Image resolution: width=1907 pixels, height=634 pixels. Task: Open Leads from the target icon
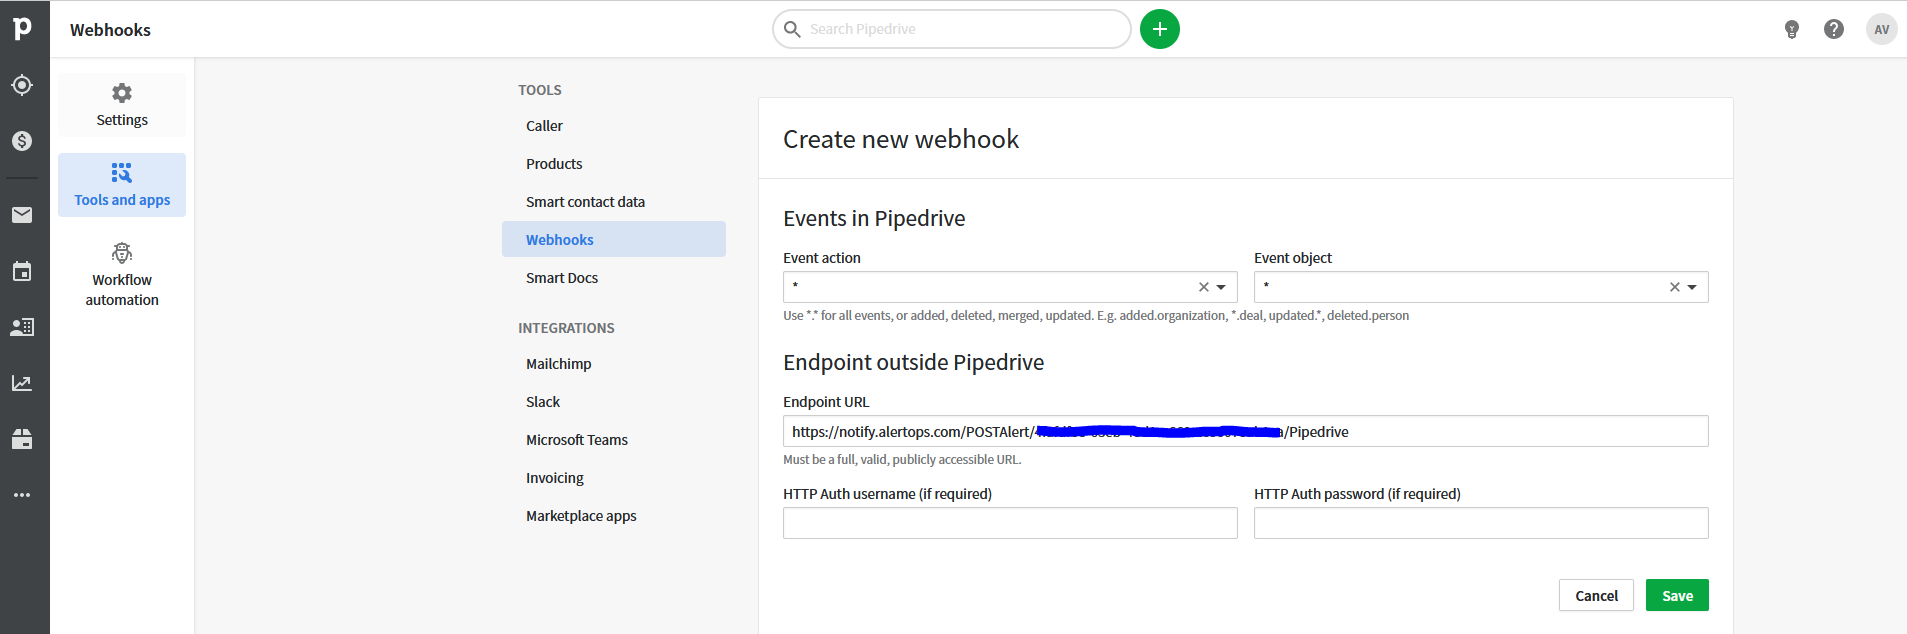point(22,85)
